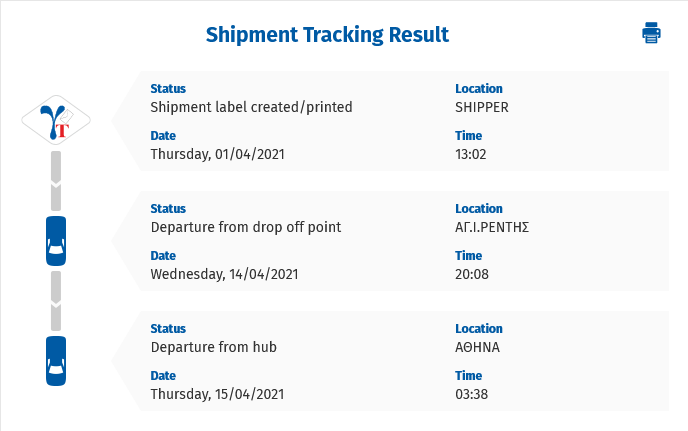
Task: Click the car icon for drop off departure
Action: click(x=56, y=241)
